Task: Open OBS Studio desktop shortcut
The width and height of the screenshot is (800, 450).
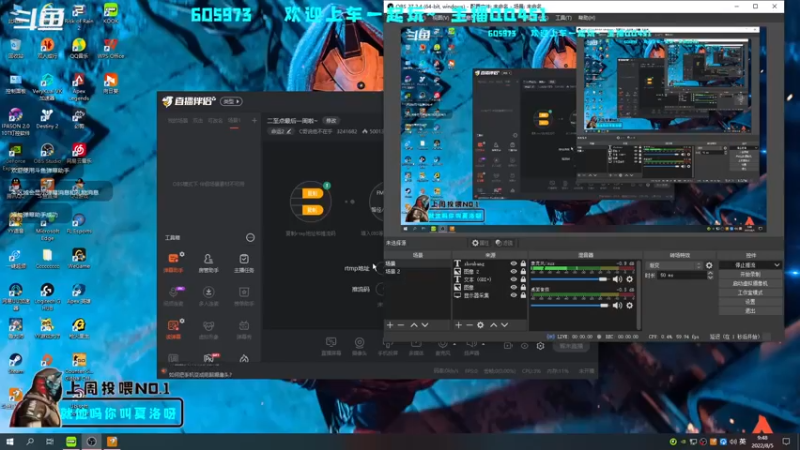Action: [x=47, y=154]
